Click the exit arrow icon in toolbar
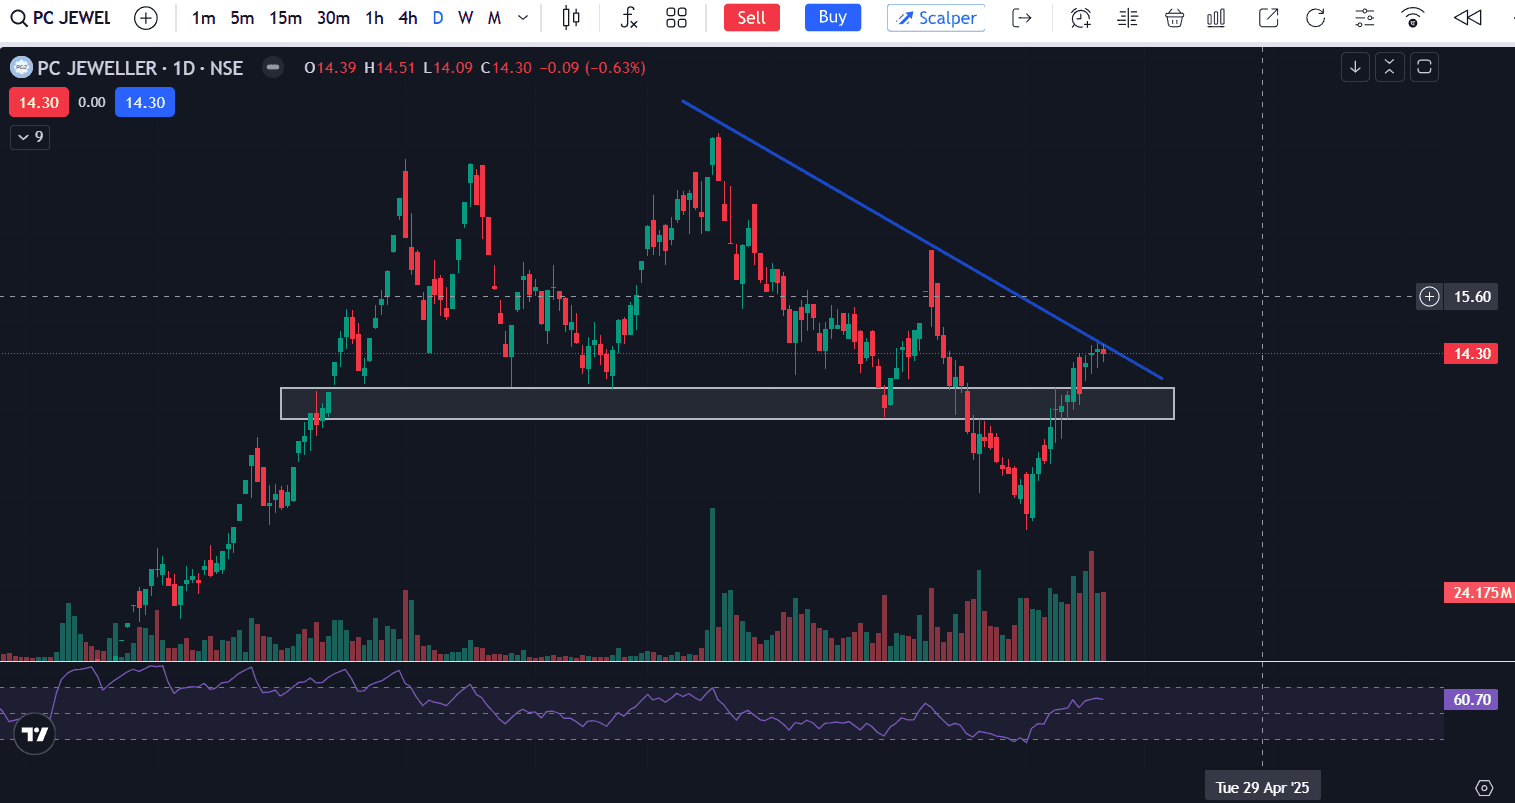 pyautogui.click(x=1021, y=18)
